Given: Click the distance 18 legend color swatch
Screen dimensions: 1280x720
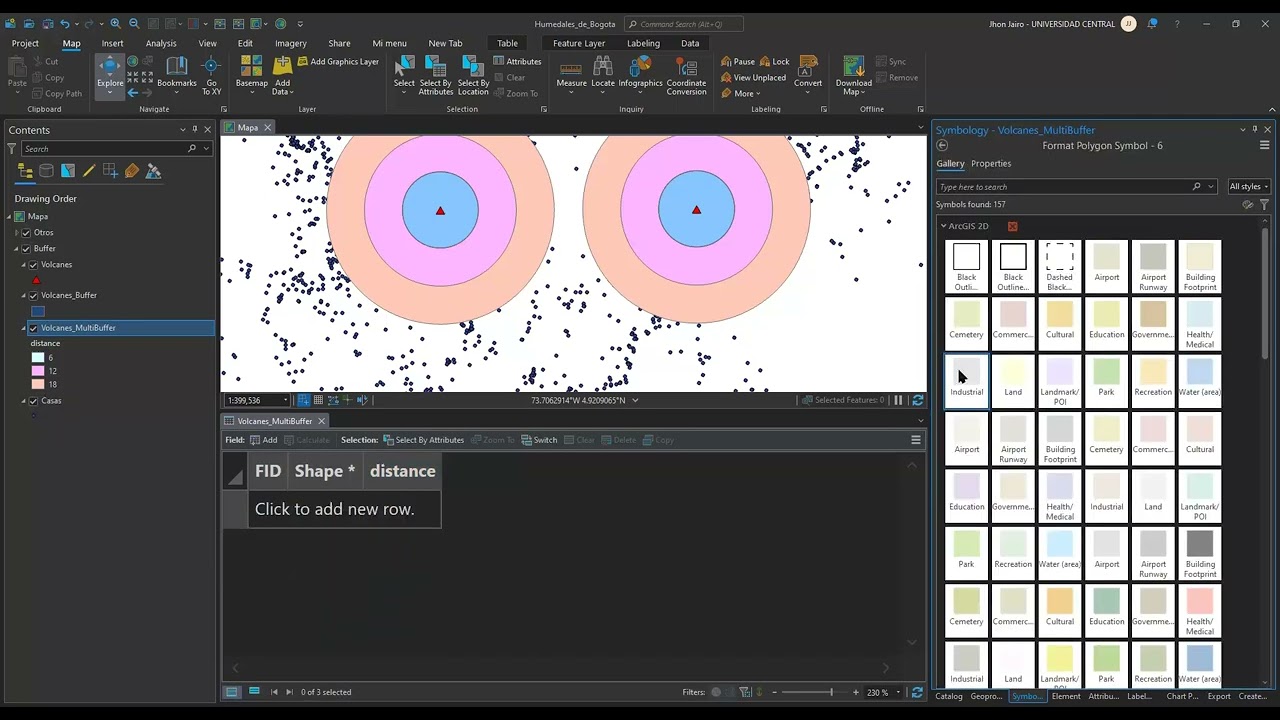Looking at the screenshot, I should point(38,384).
